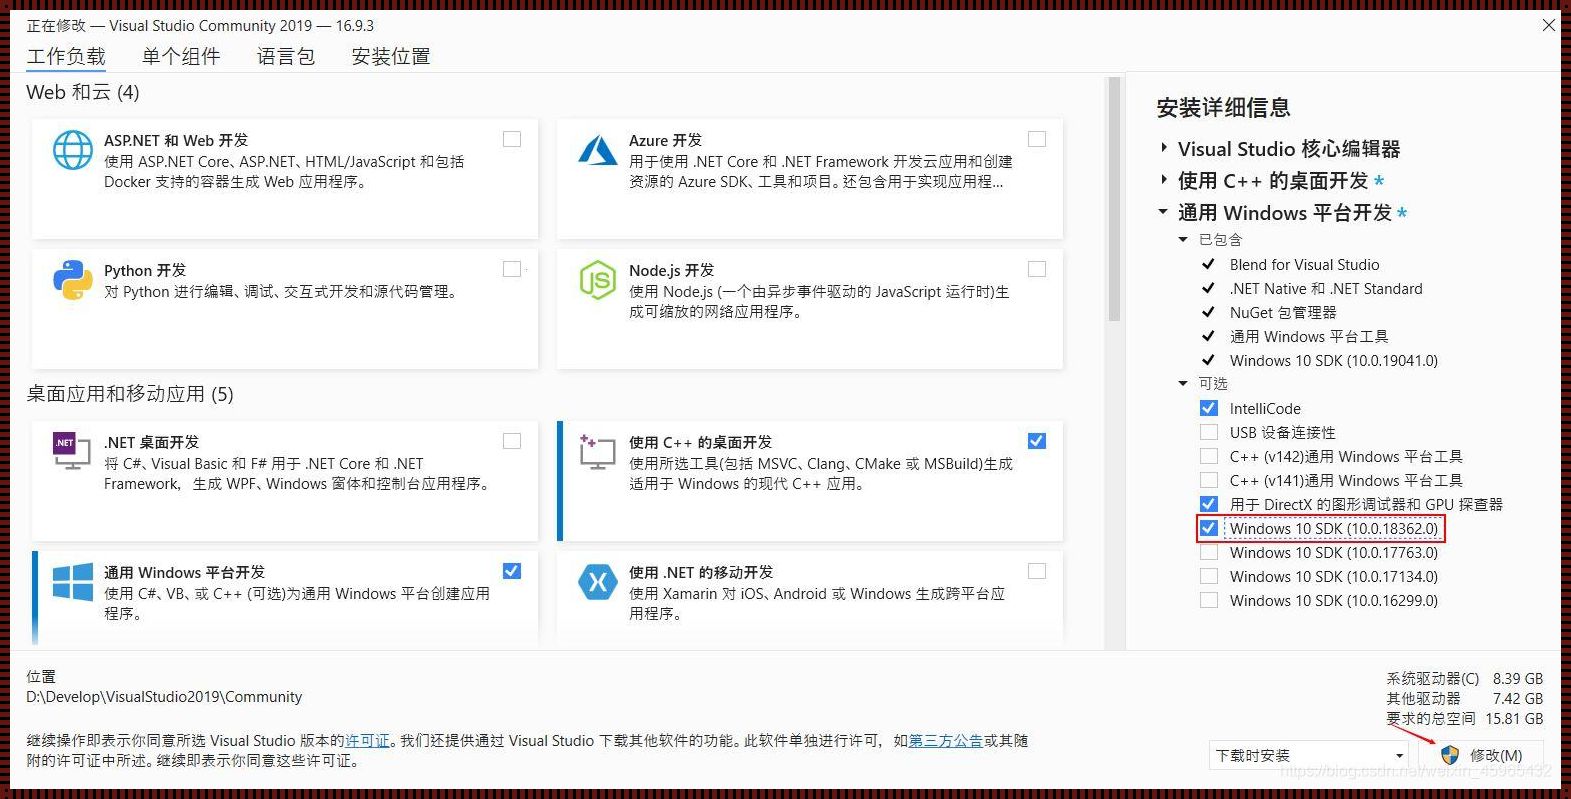
Task: Click checkmark beside .NET Native 和 .NET Standard
Action: point(1208,288)
